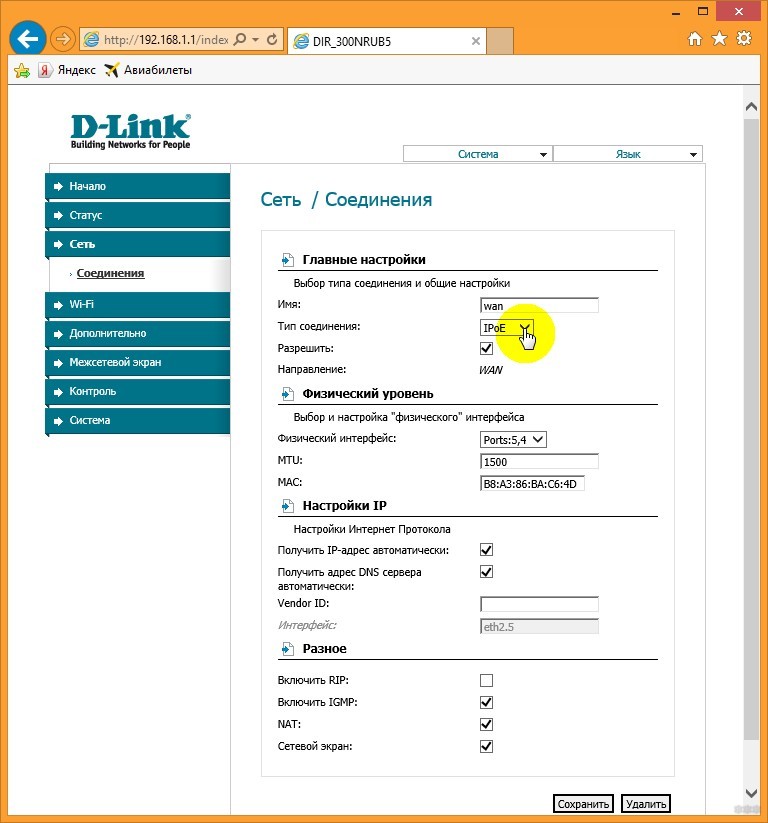Click the Имя field containing wan

[539, 306]
